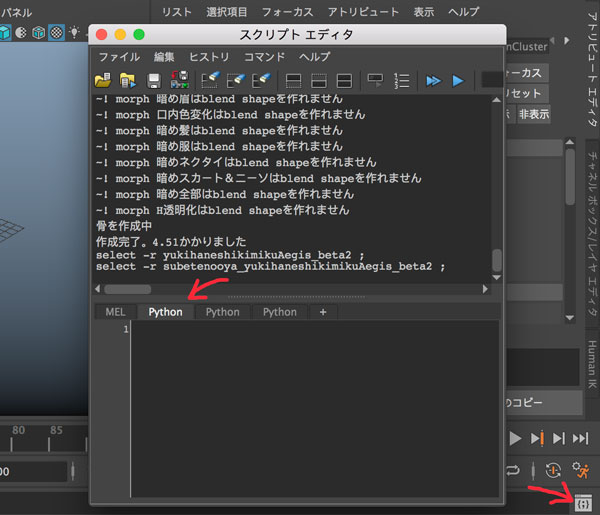Viewport: 600px width, 515px height.
Task: Open the コマンド menu
Action: tap(264, 57)
